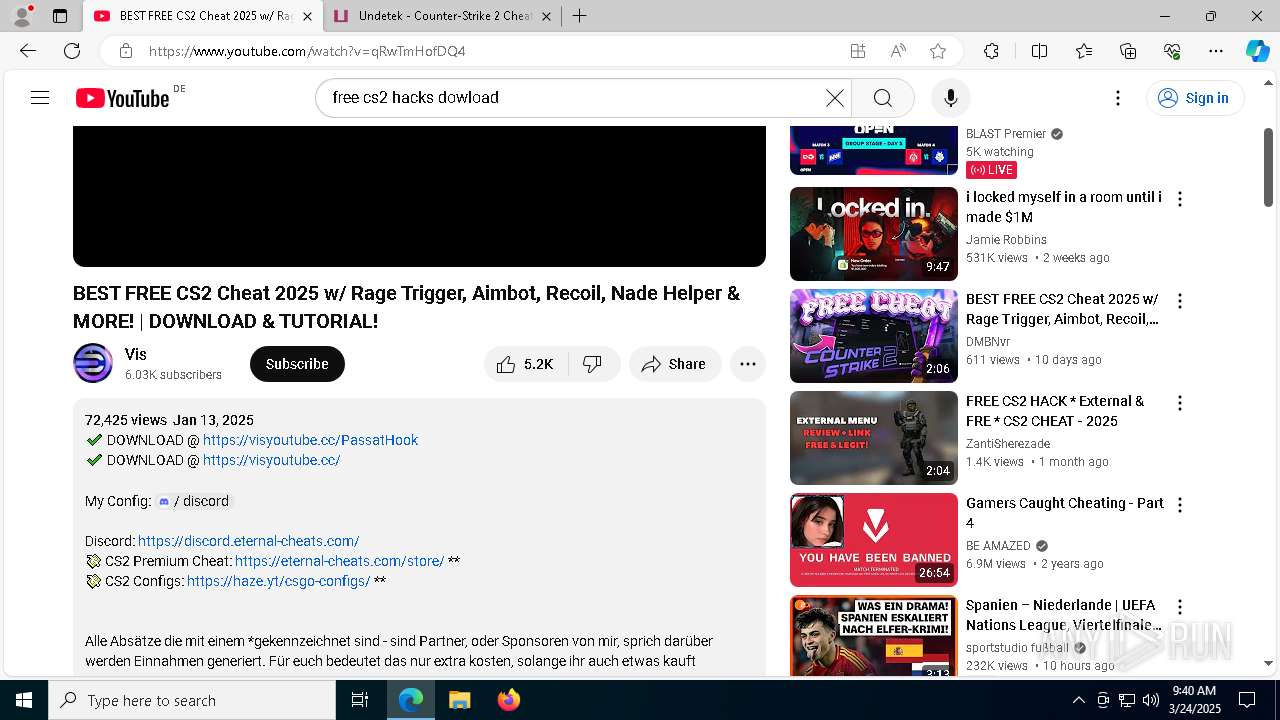Viewport: 1280px width, 720px height.
Task: Launch Copilot from the Edge toolbar
Action: click(x=1257, y=51)
